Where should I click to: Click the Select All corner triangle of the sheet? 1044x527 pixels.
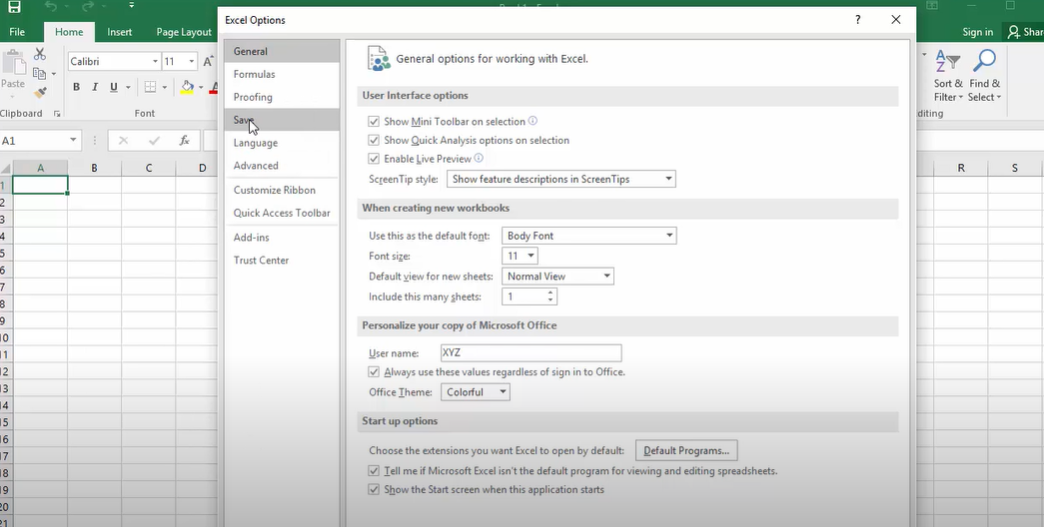6,169
